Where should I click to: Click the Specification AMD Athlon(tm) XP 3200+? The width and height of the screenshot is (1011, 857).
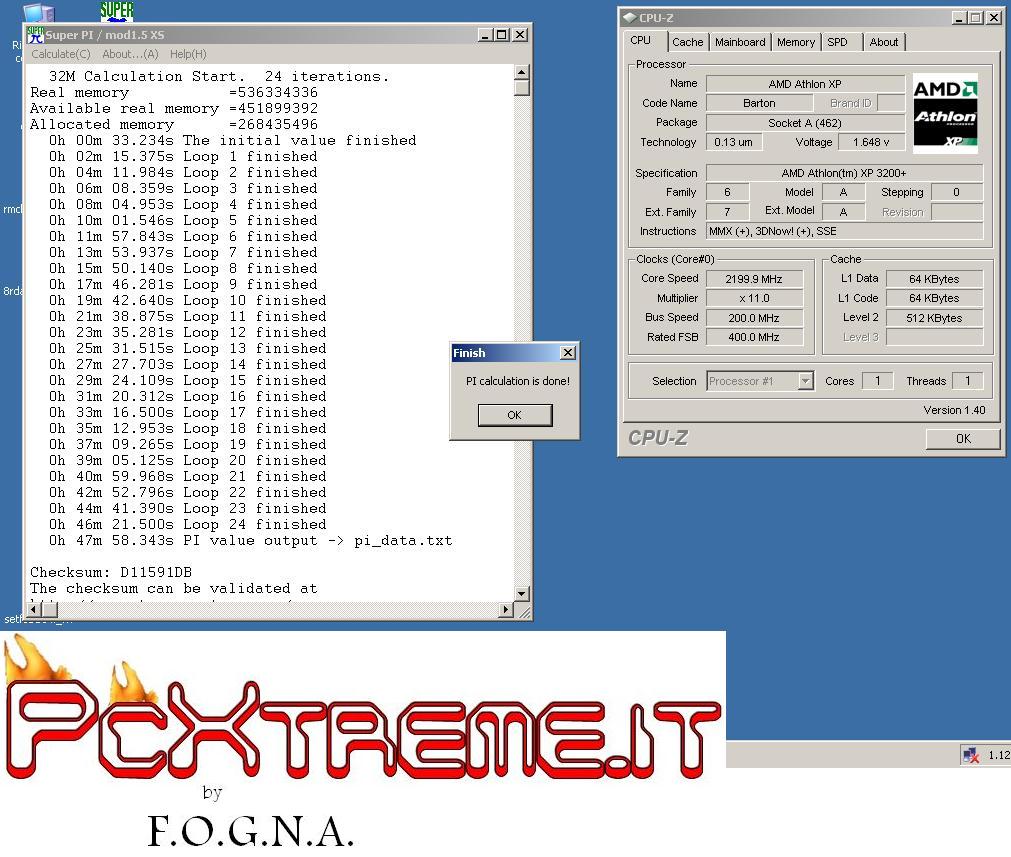tap(844, 173)
